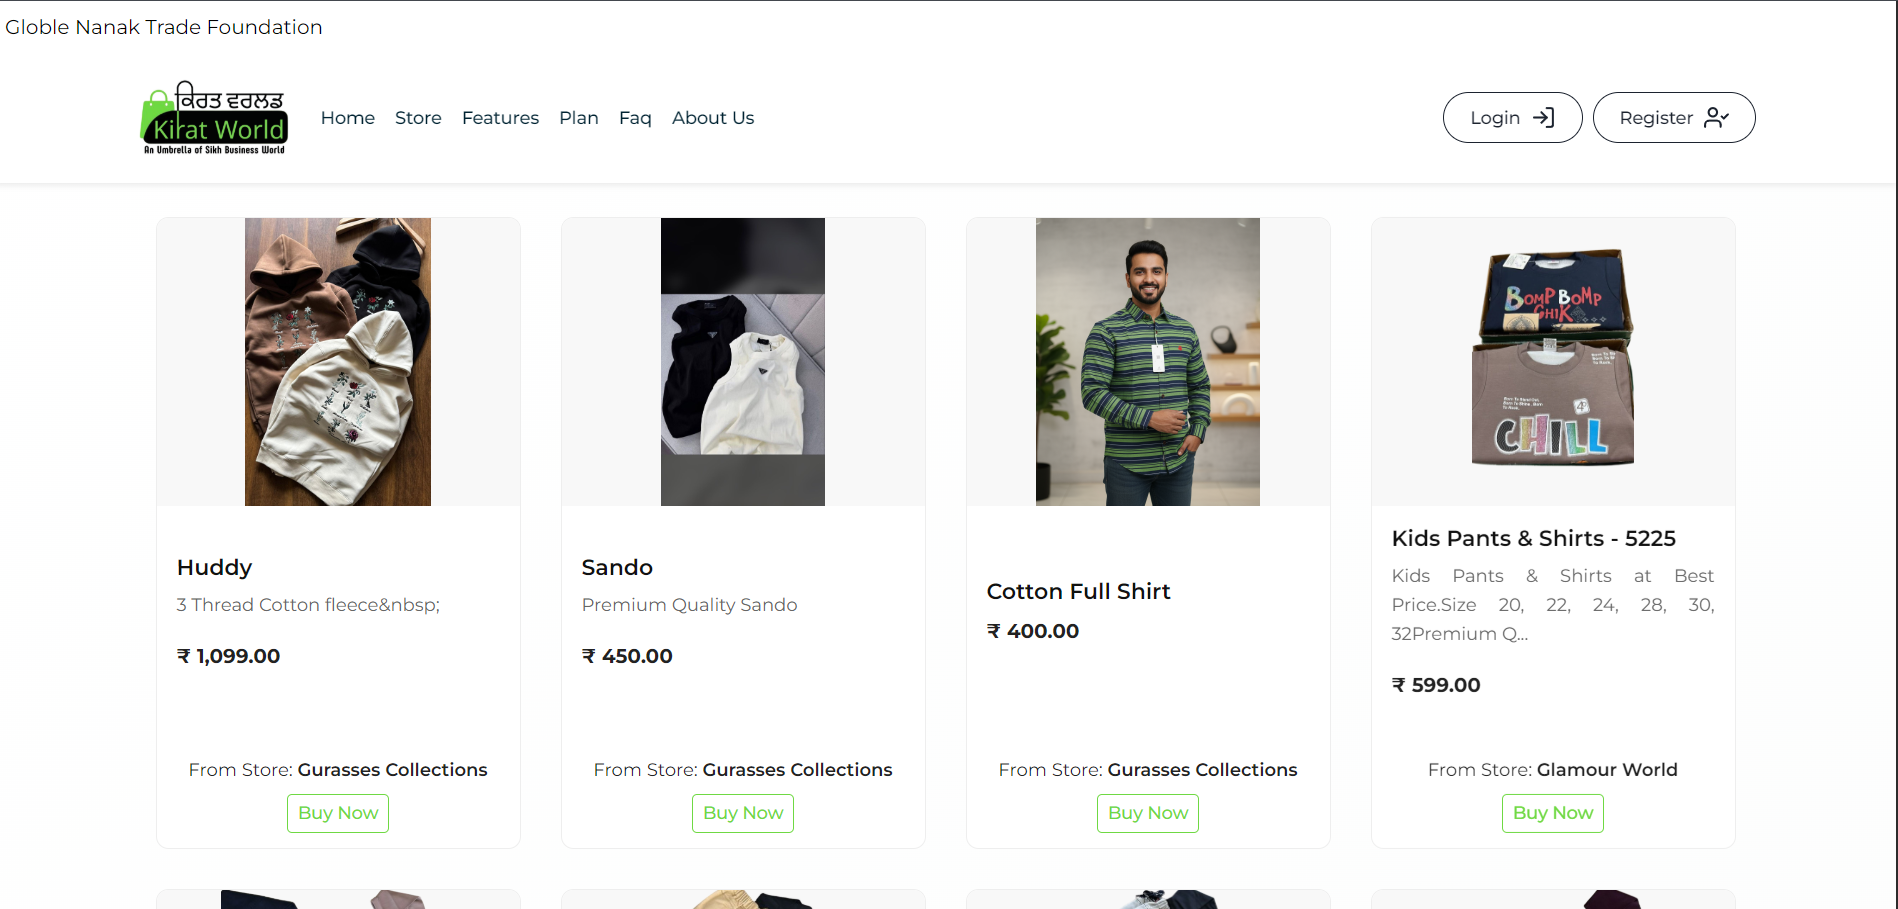
Task: Open the Features menu link
Action: [500, 118]
